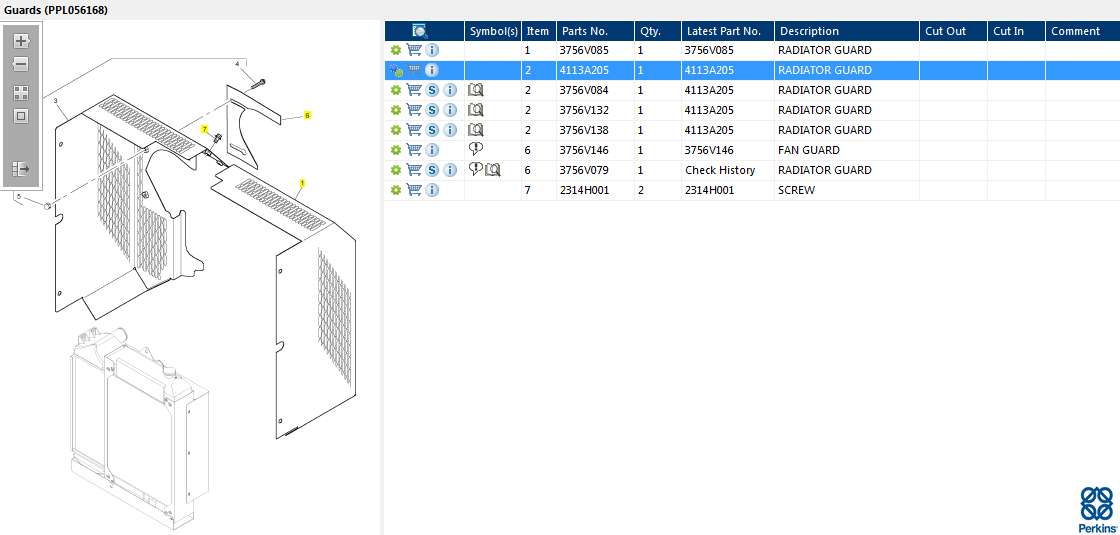Zoom out of the parts diagram
The width and height of the screenshot is (1120, 535).
click(21, 64)
